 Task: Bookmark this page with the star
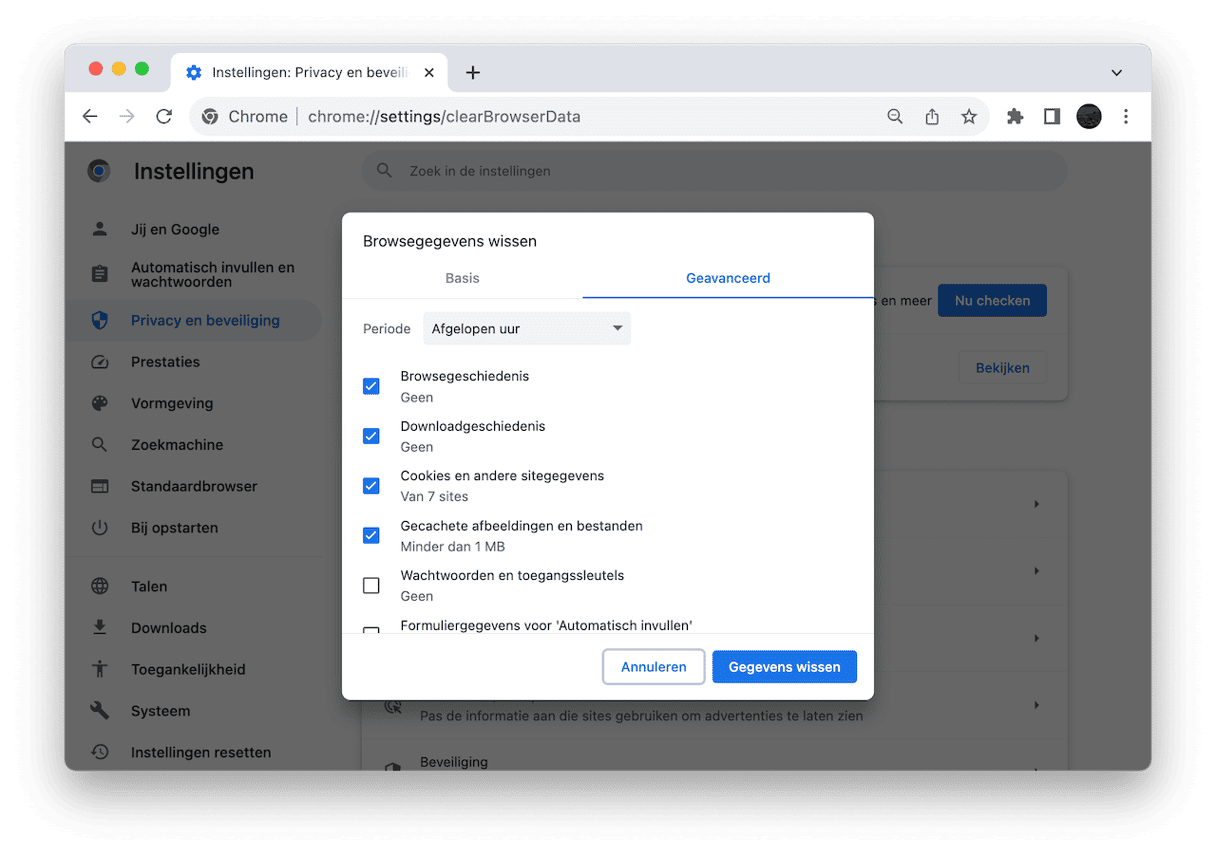coord(969,117)
